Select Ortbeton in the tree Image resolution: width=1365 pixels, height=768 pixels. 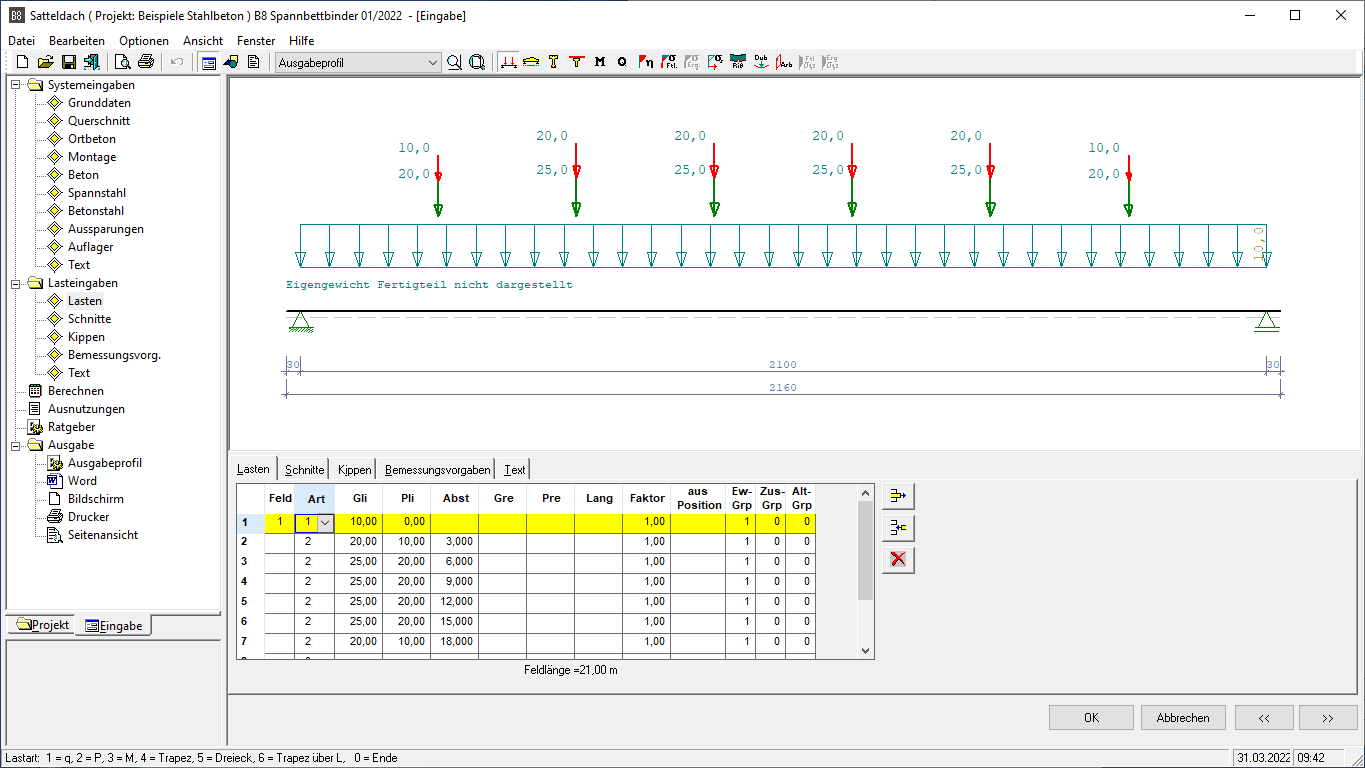pos(92,139)
